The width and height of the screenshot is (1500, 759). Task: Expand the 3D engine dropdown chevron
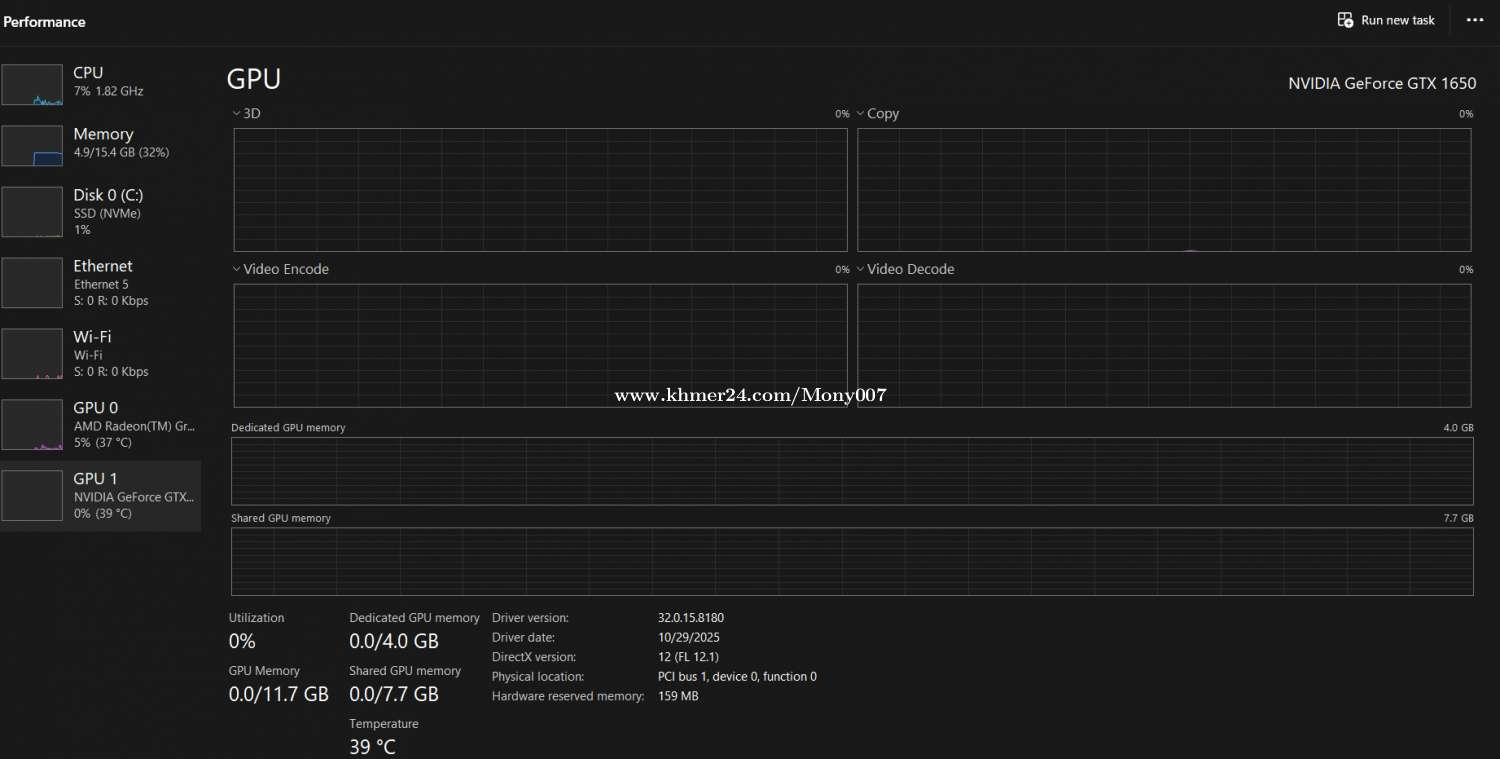pos(237,114)
